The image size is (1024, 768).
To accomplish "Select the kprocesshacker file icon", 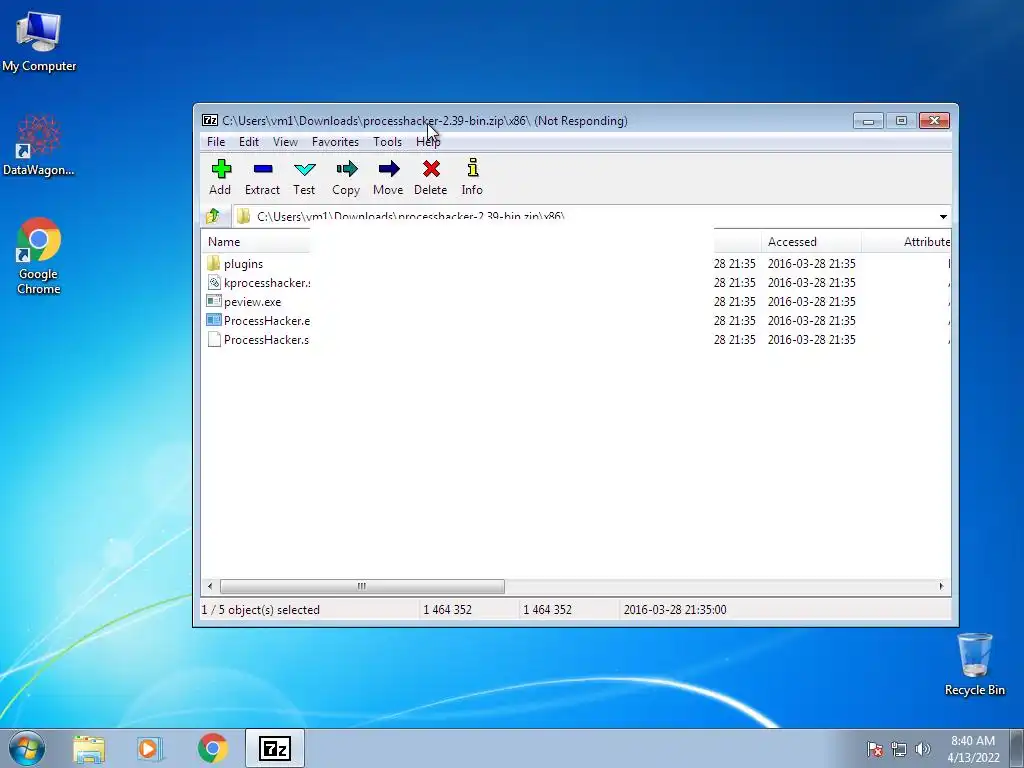I will (x=214, y=282).
